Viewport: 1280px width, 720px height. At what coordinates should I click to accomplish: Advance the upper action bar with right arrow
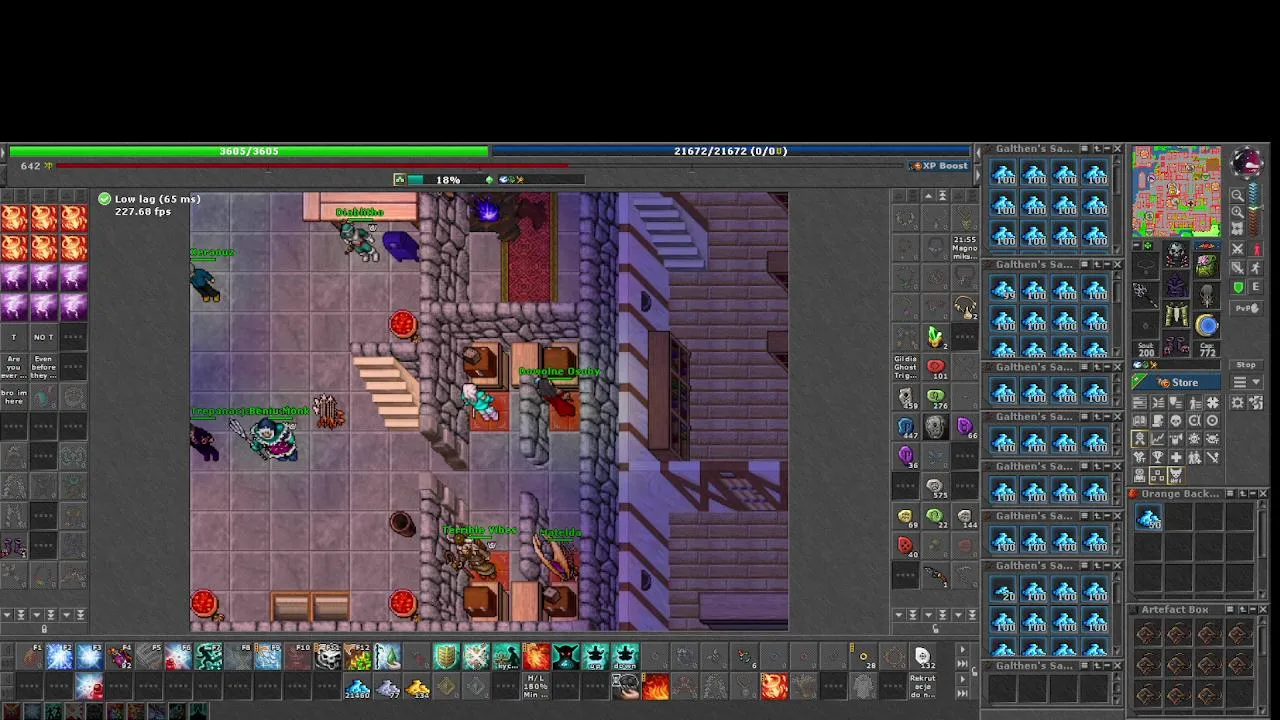pos(962,650)
